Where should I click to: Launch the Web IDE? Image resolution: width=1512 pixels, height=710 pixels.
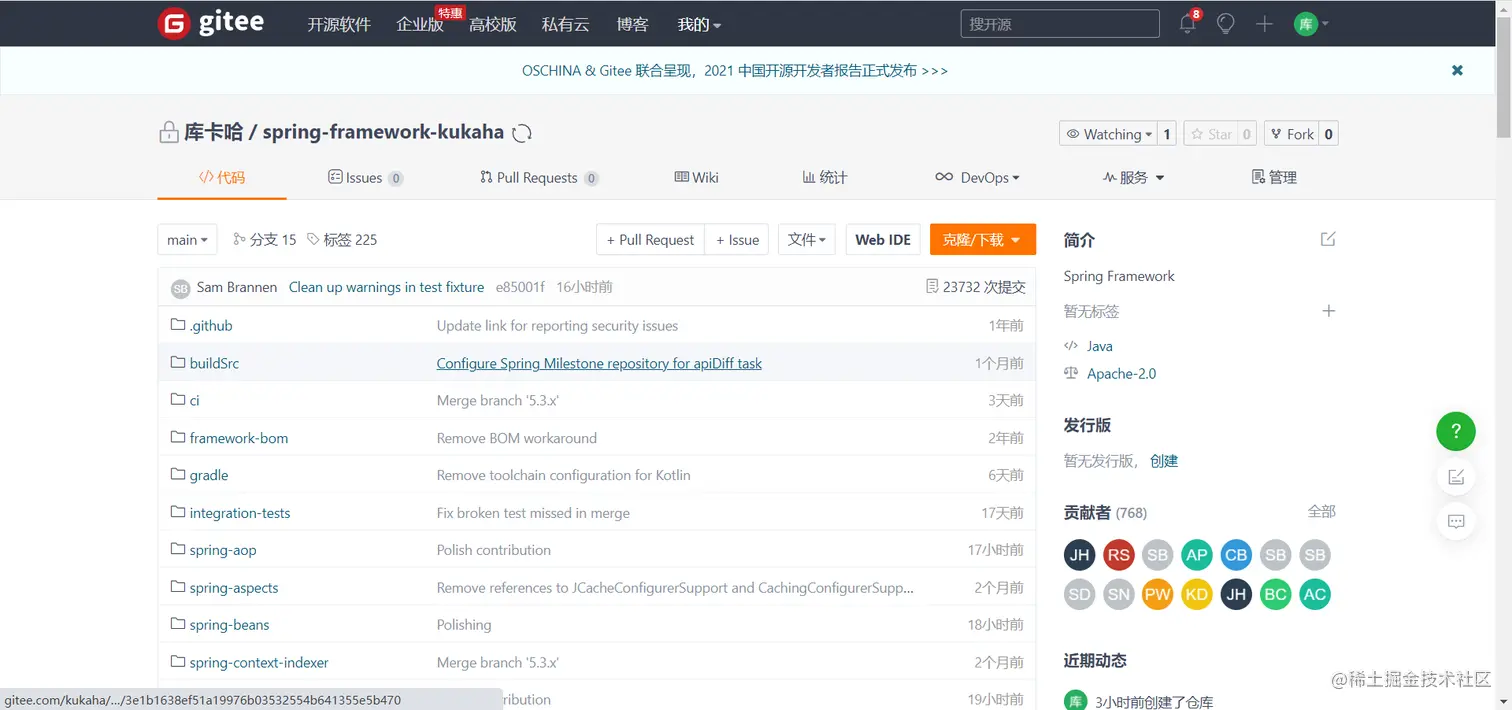[883, 239]
